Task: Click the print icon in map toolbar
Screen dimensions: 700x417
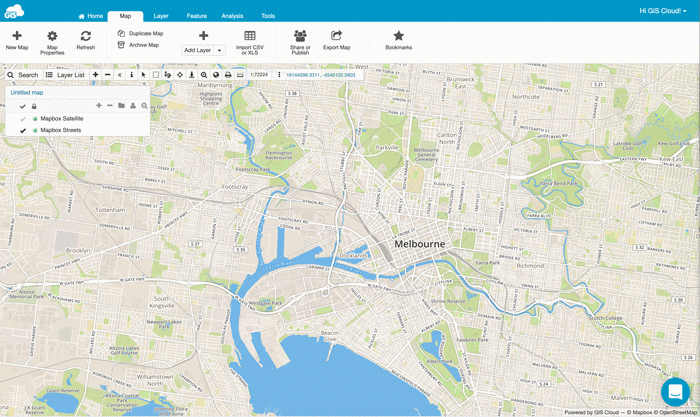Action: point(228,75)
